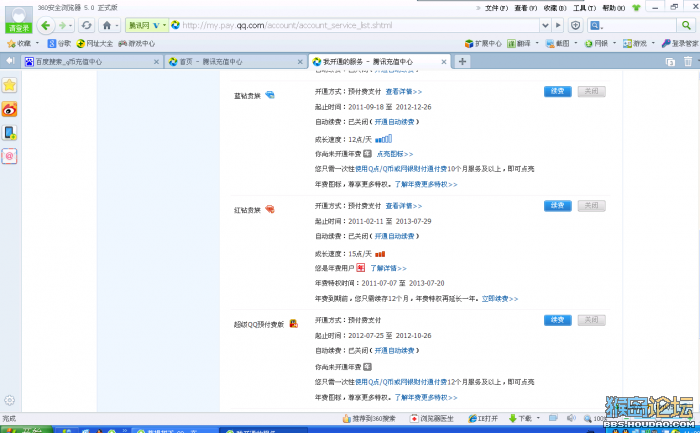This screenshot has width=700, height=433.
Task: Click 关闭 button for 蓝钻贵族
Action: pyautogui.click(x=592, y=92)
